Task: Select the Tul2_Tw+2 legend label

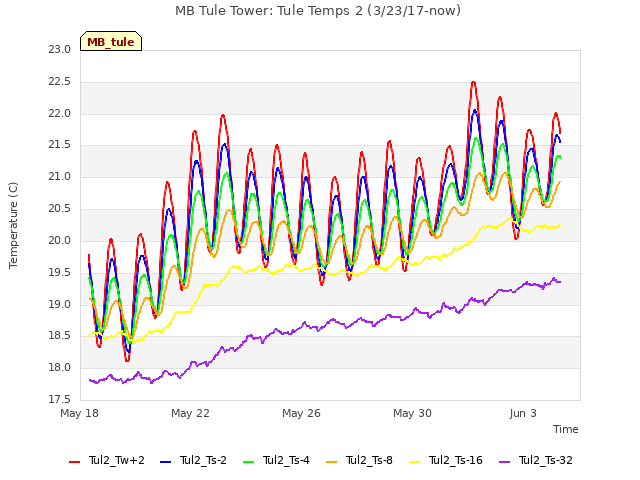Action: click(117, 460)
